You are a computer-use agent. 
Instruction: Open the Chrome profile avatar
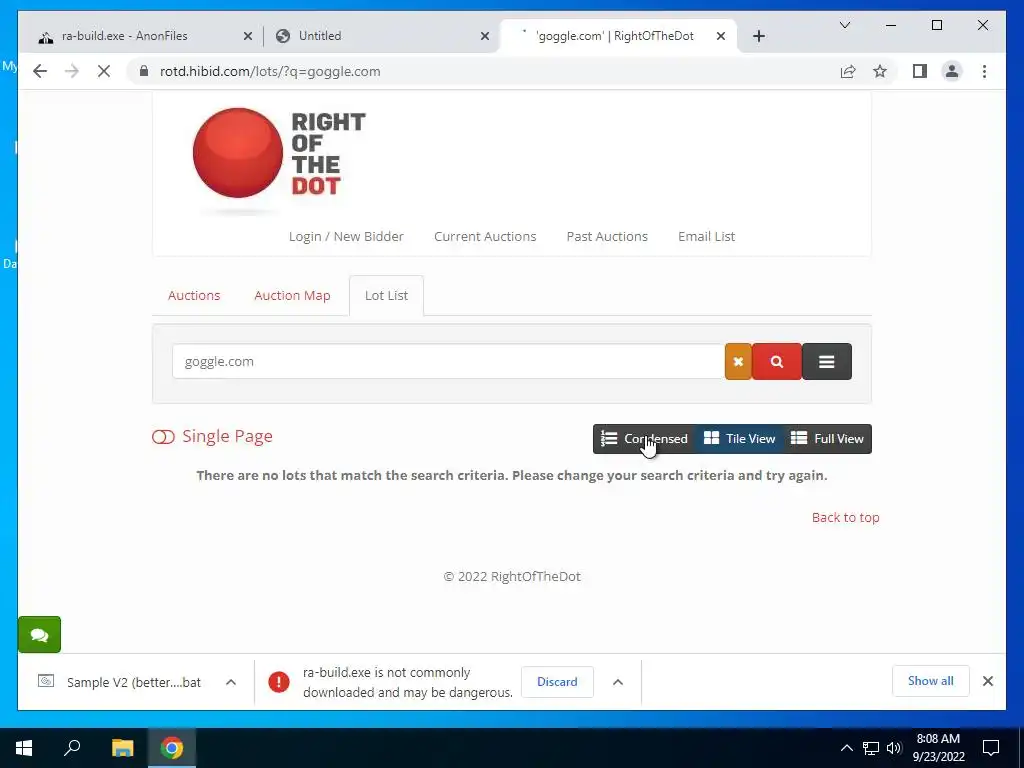point(952,71)
